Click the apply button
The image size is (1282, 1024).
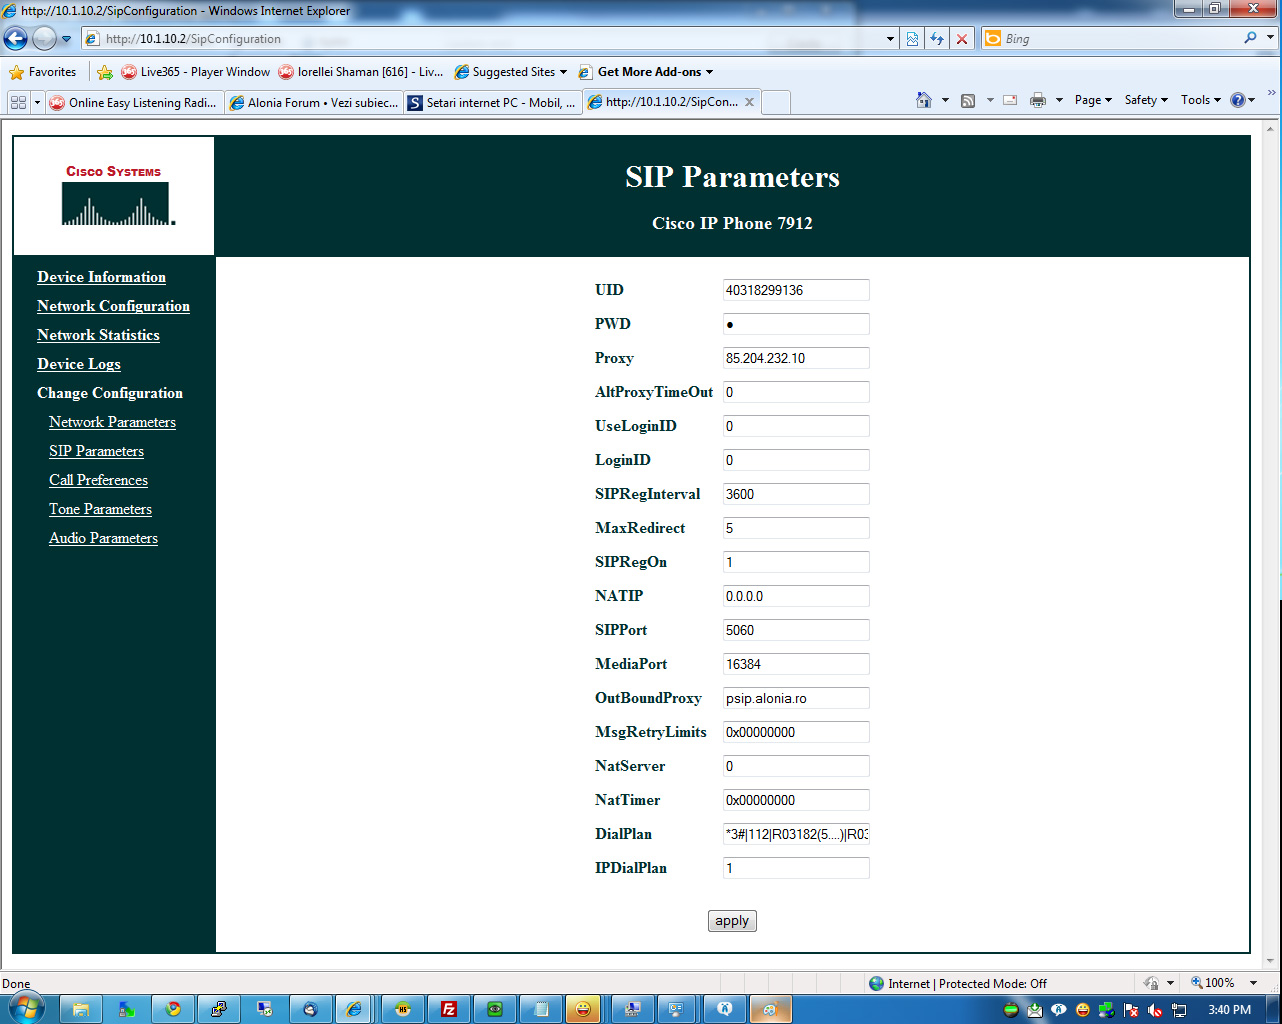(732, 921)
